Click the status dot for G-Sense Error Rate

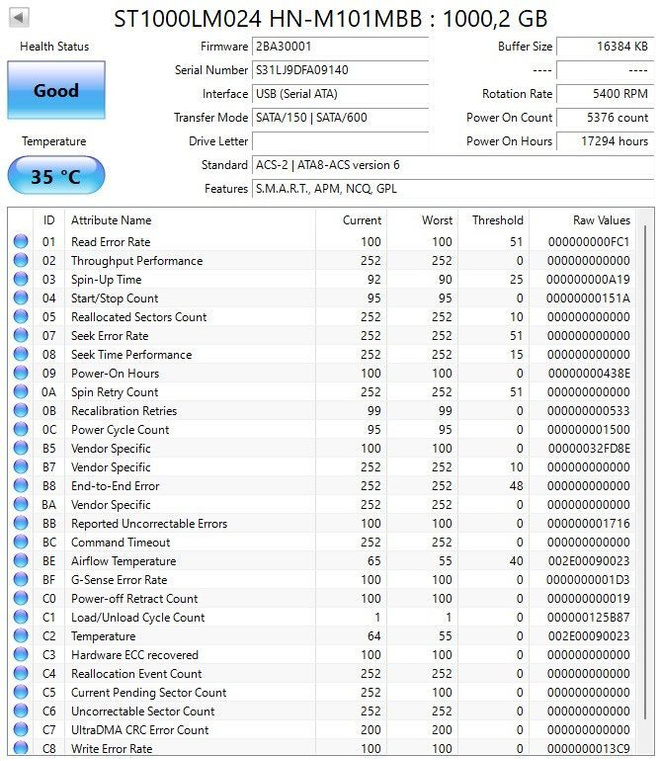[x=21, y=579]
